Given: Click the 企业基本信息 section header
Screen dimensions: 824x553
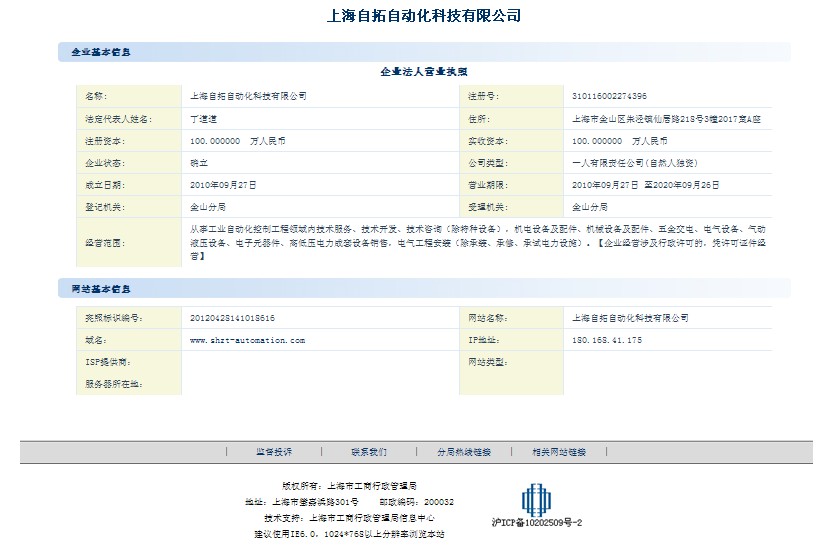Looking at the screenshot, I should [101, 52].
